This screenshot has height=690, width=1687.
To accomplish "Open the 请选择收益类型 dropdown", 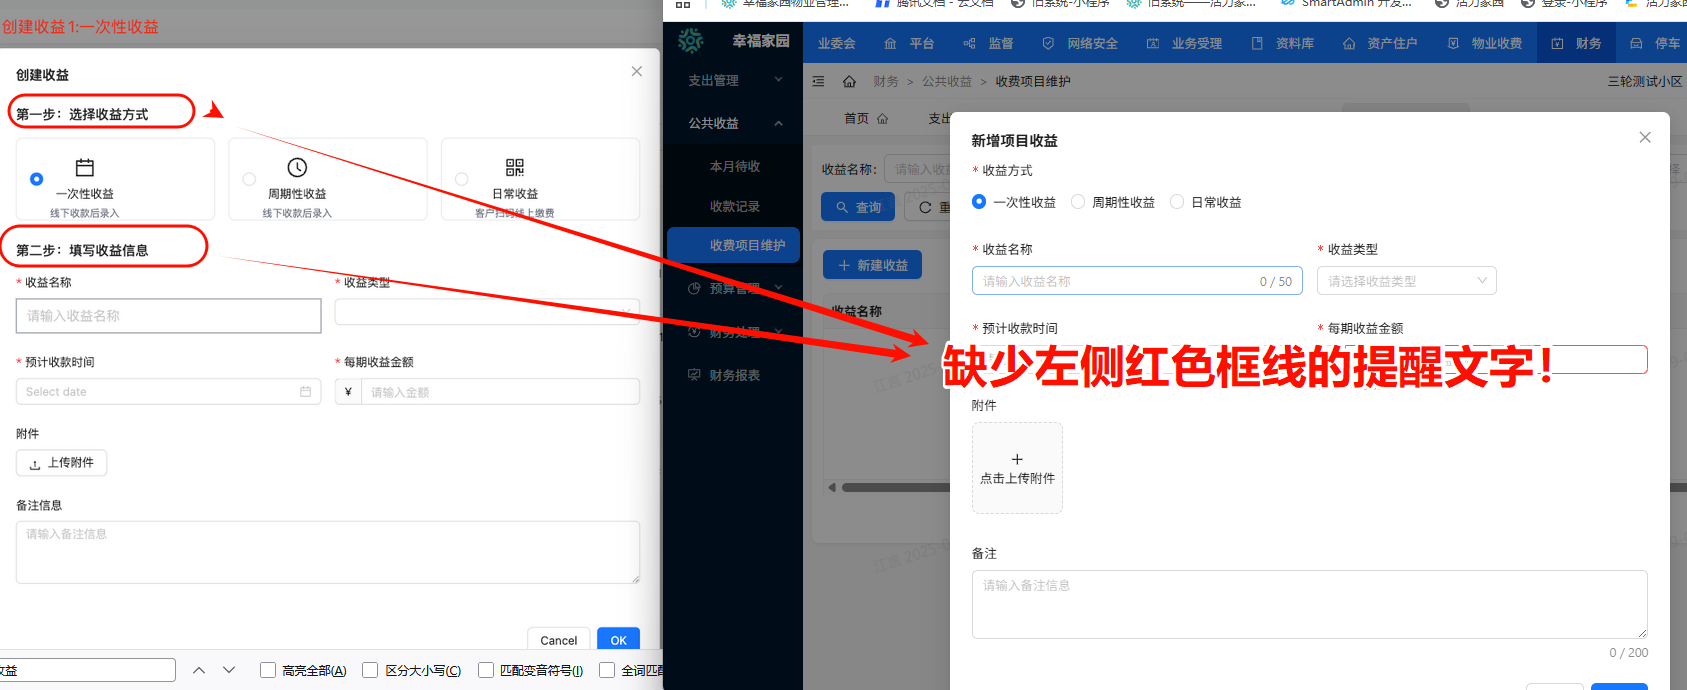I will (x=1405, y=281).
